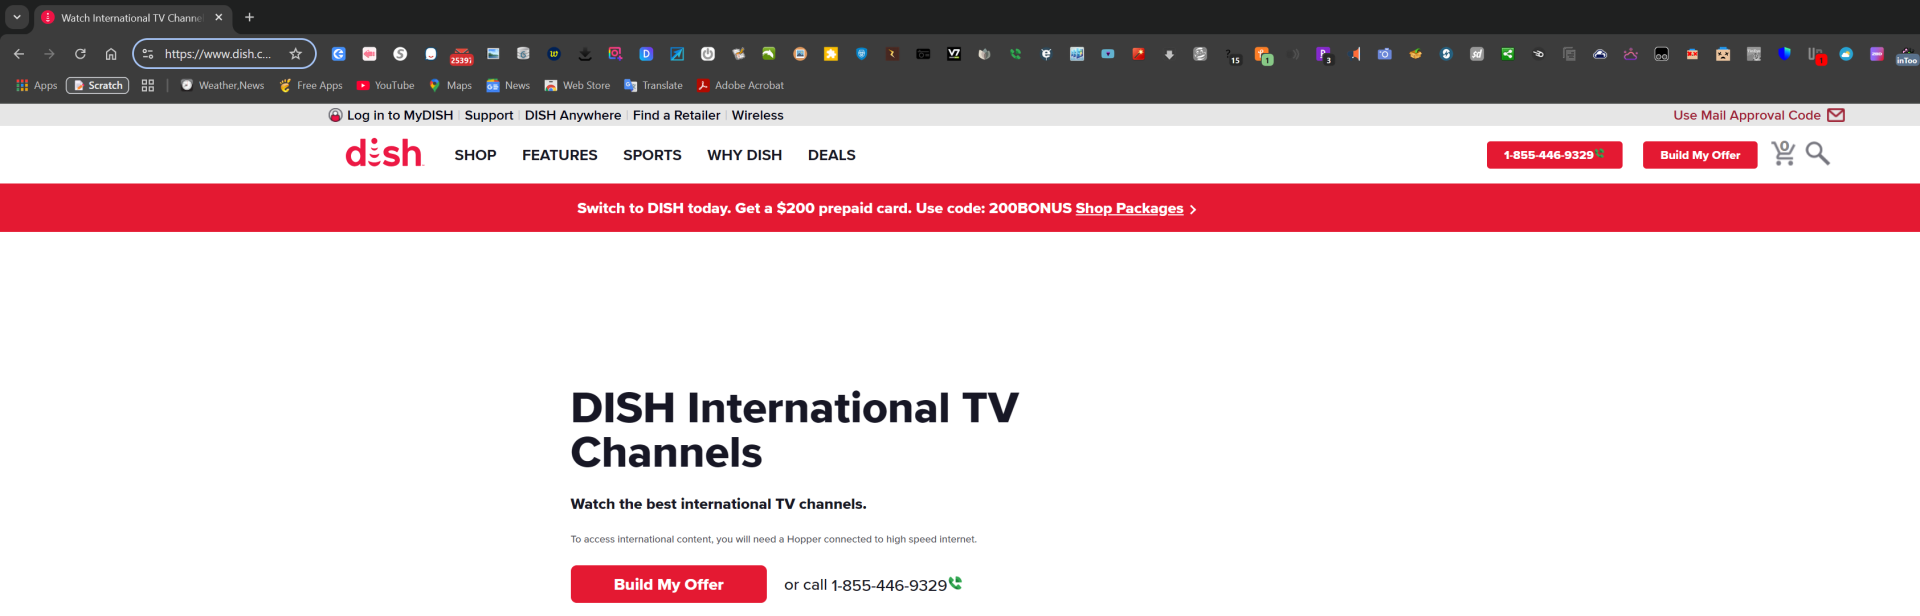Open the Translate bookmark
Image resolution: width=1920 pixels, height=616 pixels.
[653, 85]
